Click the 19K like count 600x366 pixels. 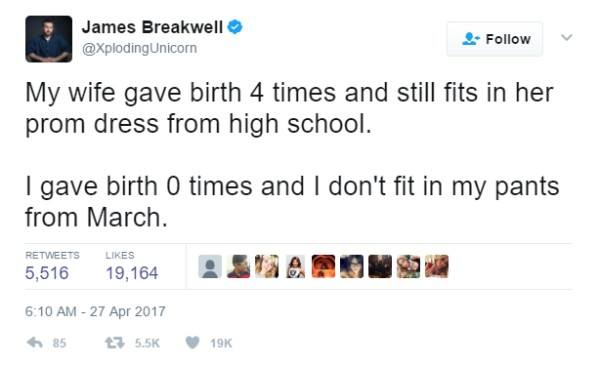pos(221,343)
